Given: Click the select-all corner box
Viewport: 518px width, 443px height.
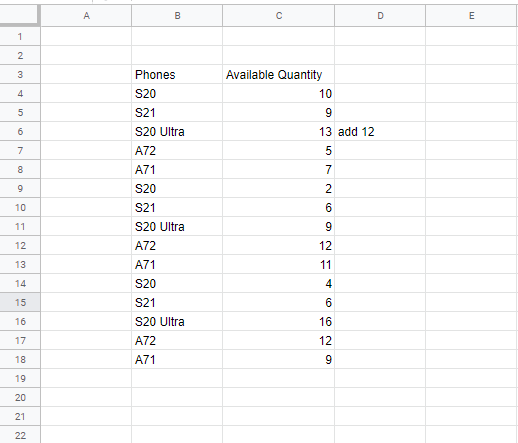Looking at the screenshot, I should [x=20, y=15].
